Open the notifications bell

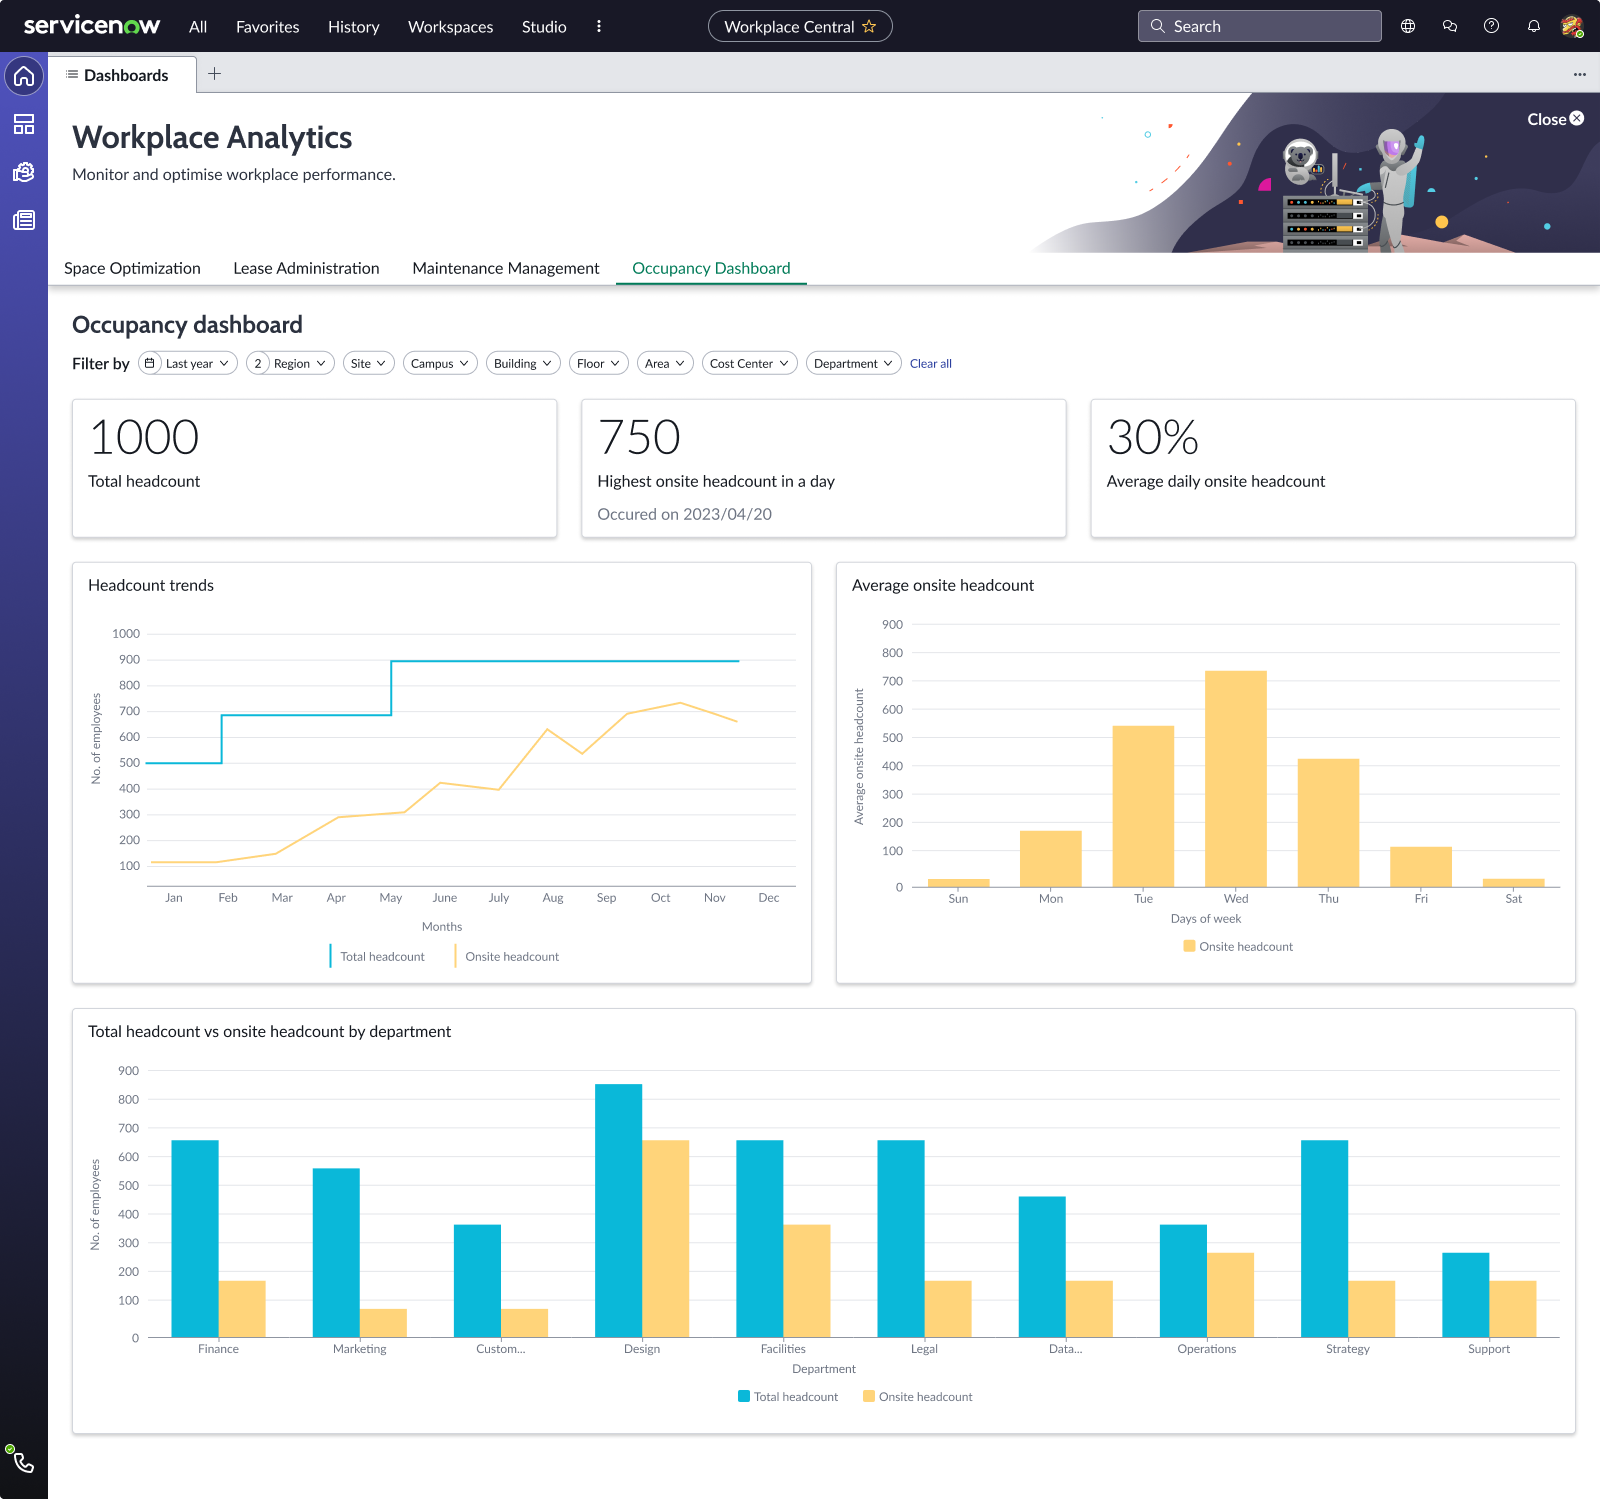point(1533,26)
